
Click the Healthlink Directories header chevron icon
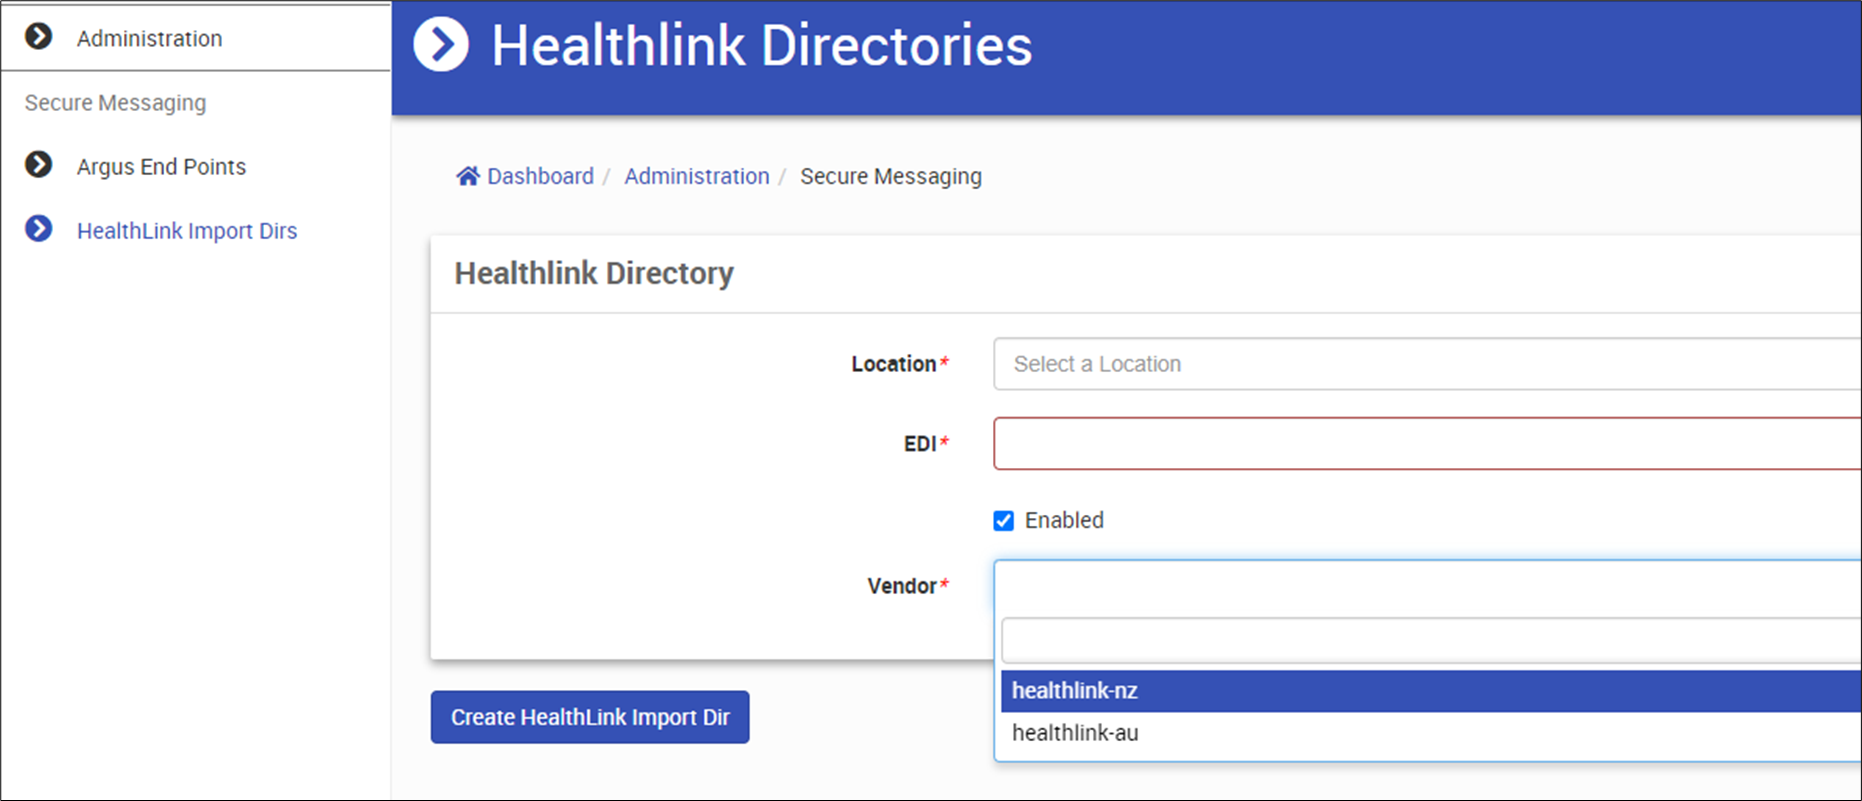(441, 45)
